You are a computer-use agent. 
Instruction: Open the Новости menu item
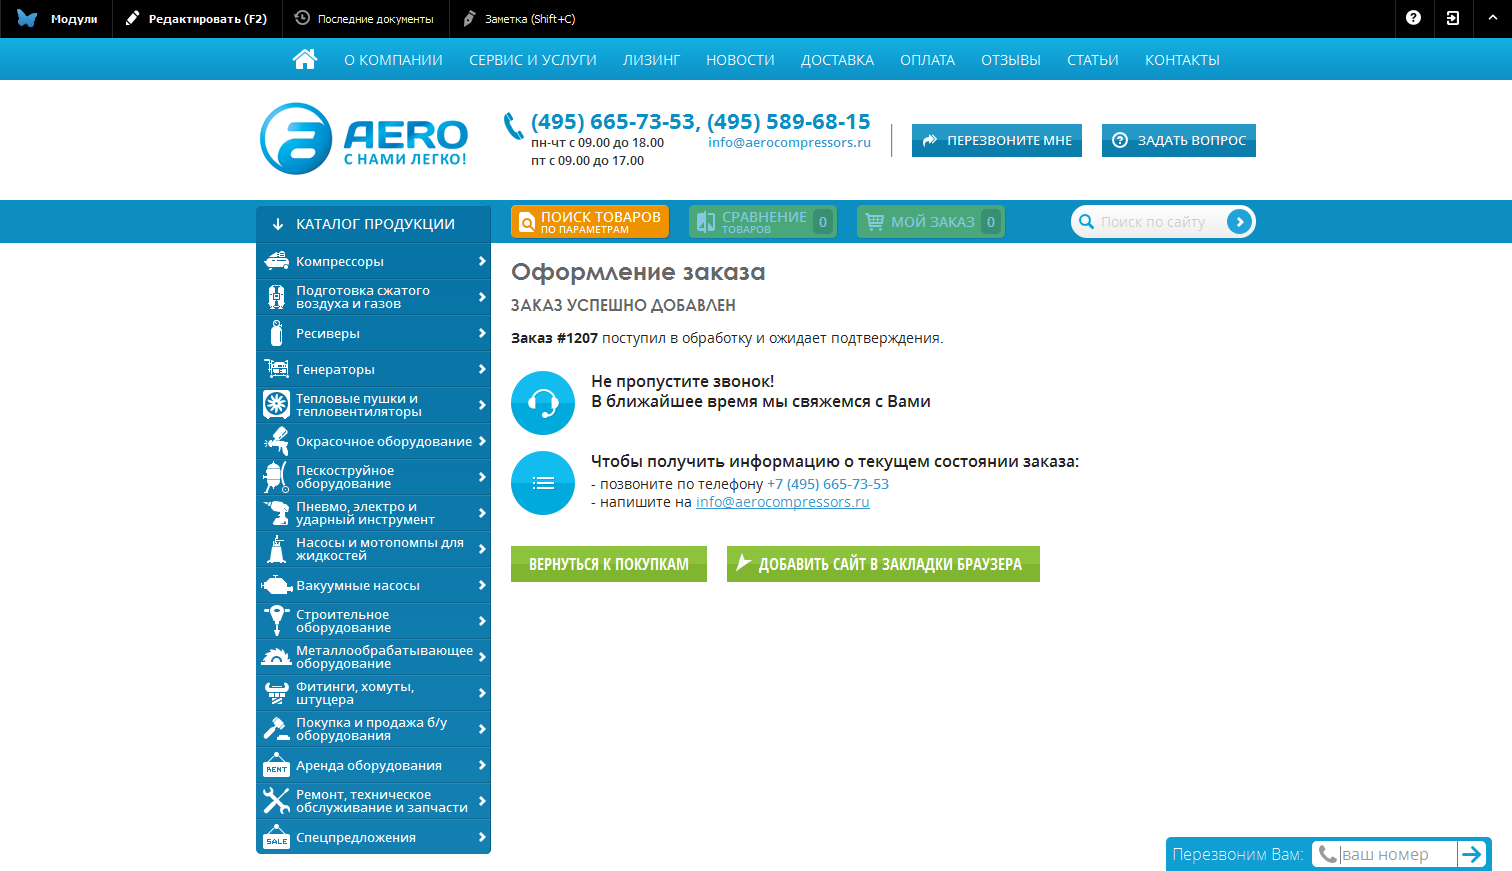740,60
